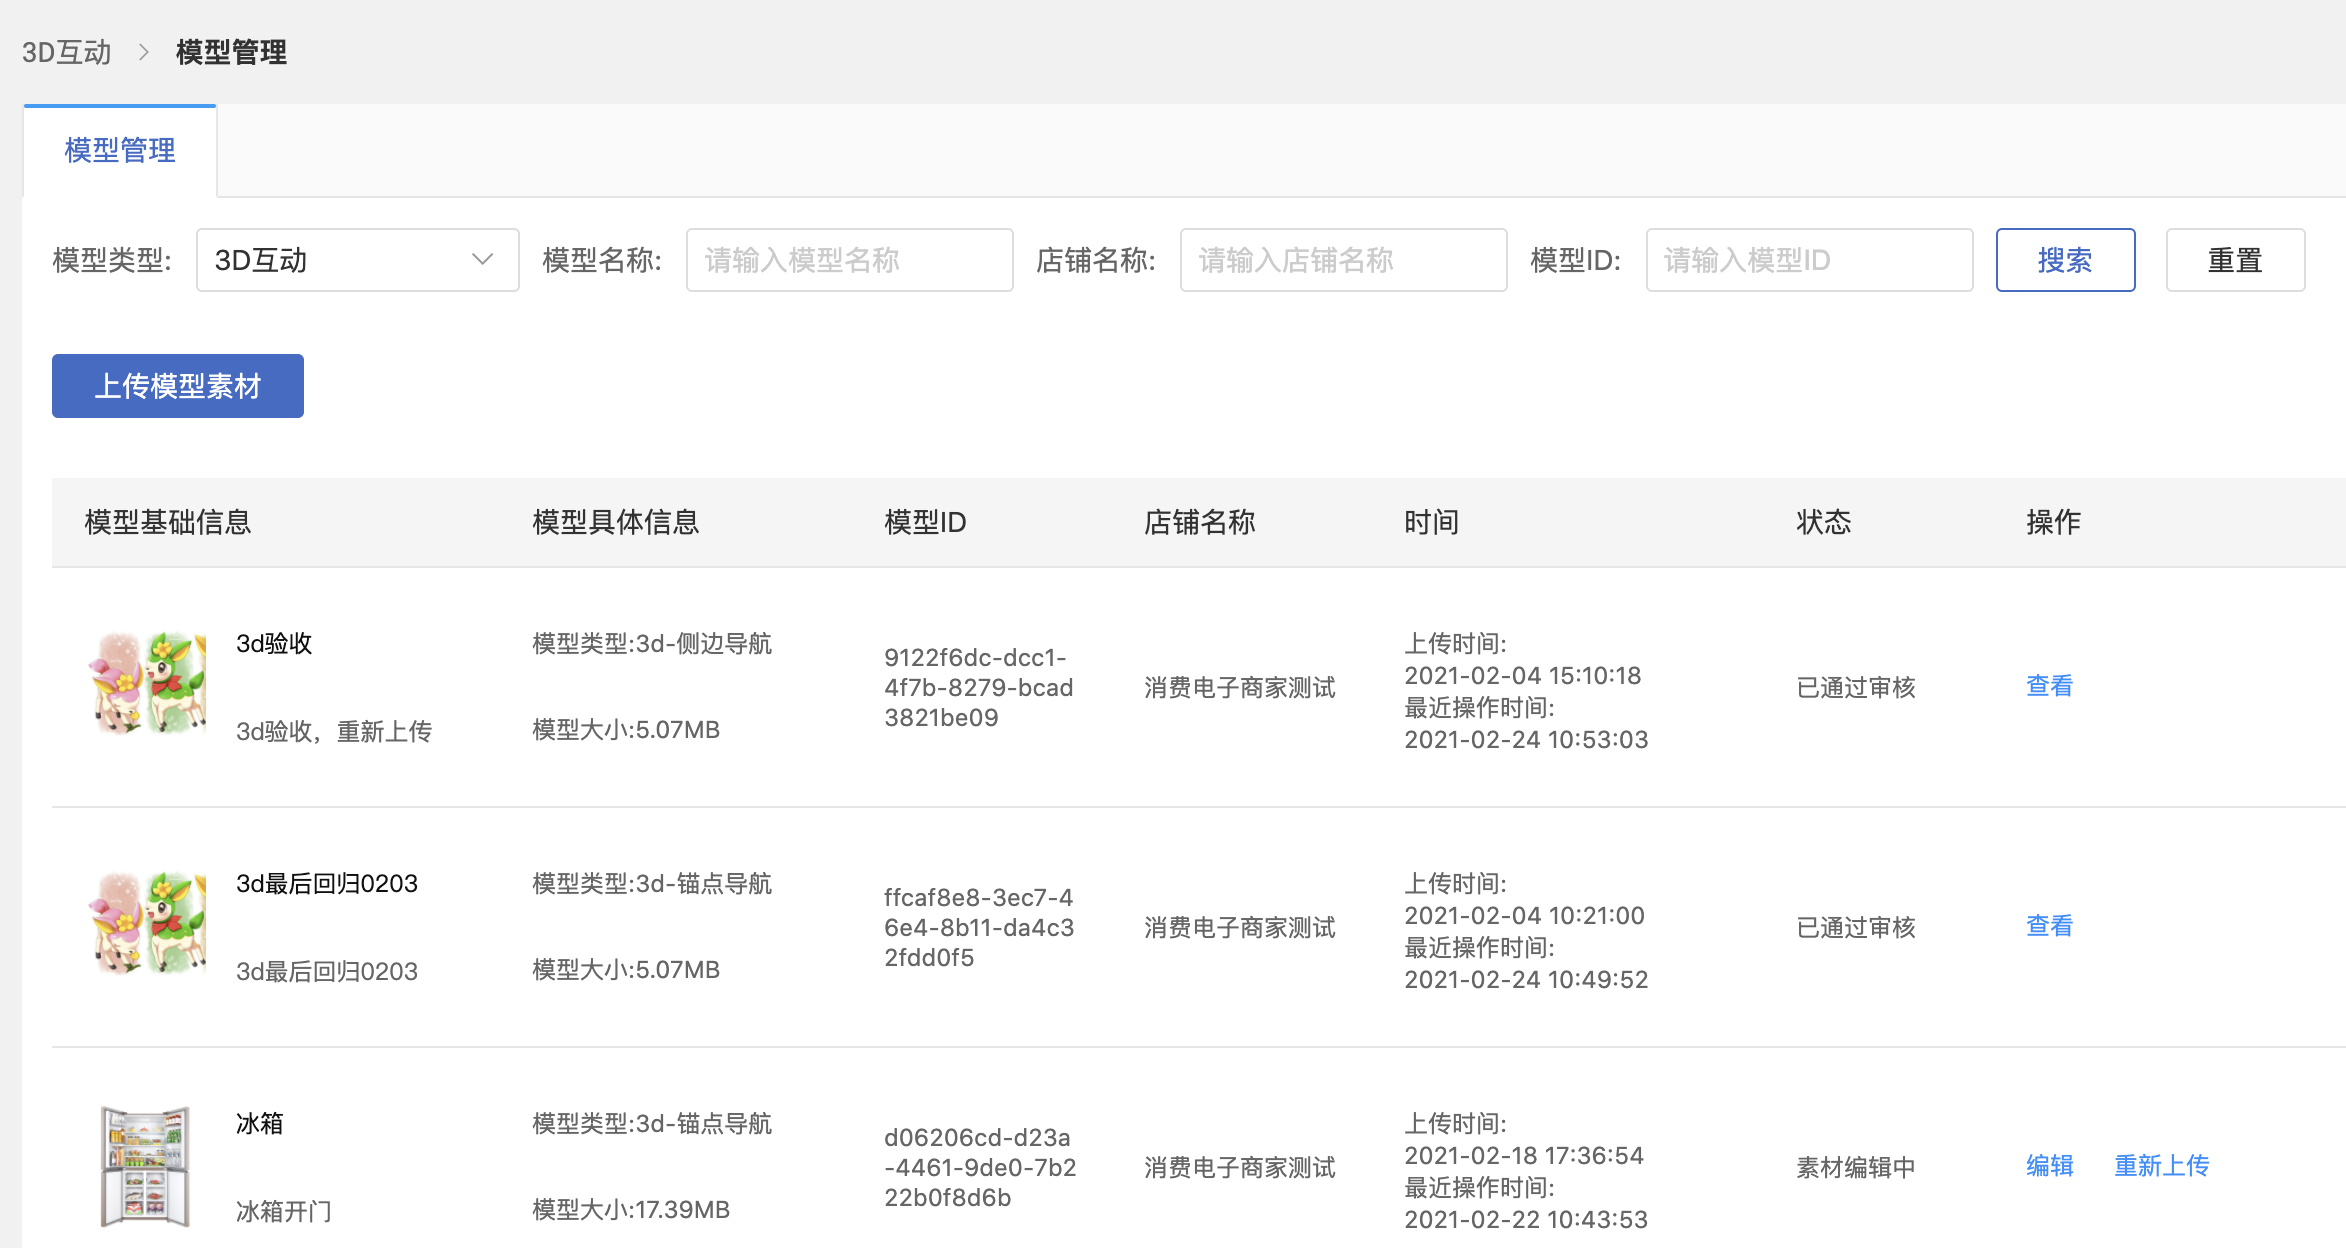Click 编辑 link for 冰箱 model
2346x1248 pixels.
tap(2049, 1166)
